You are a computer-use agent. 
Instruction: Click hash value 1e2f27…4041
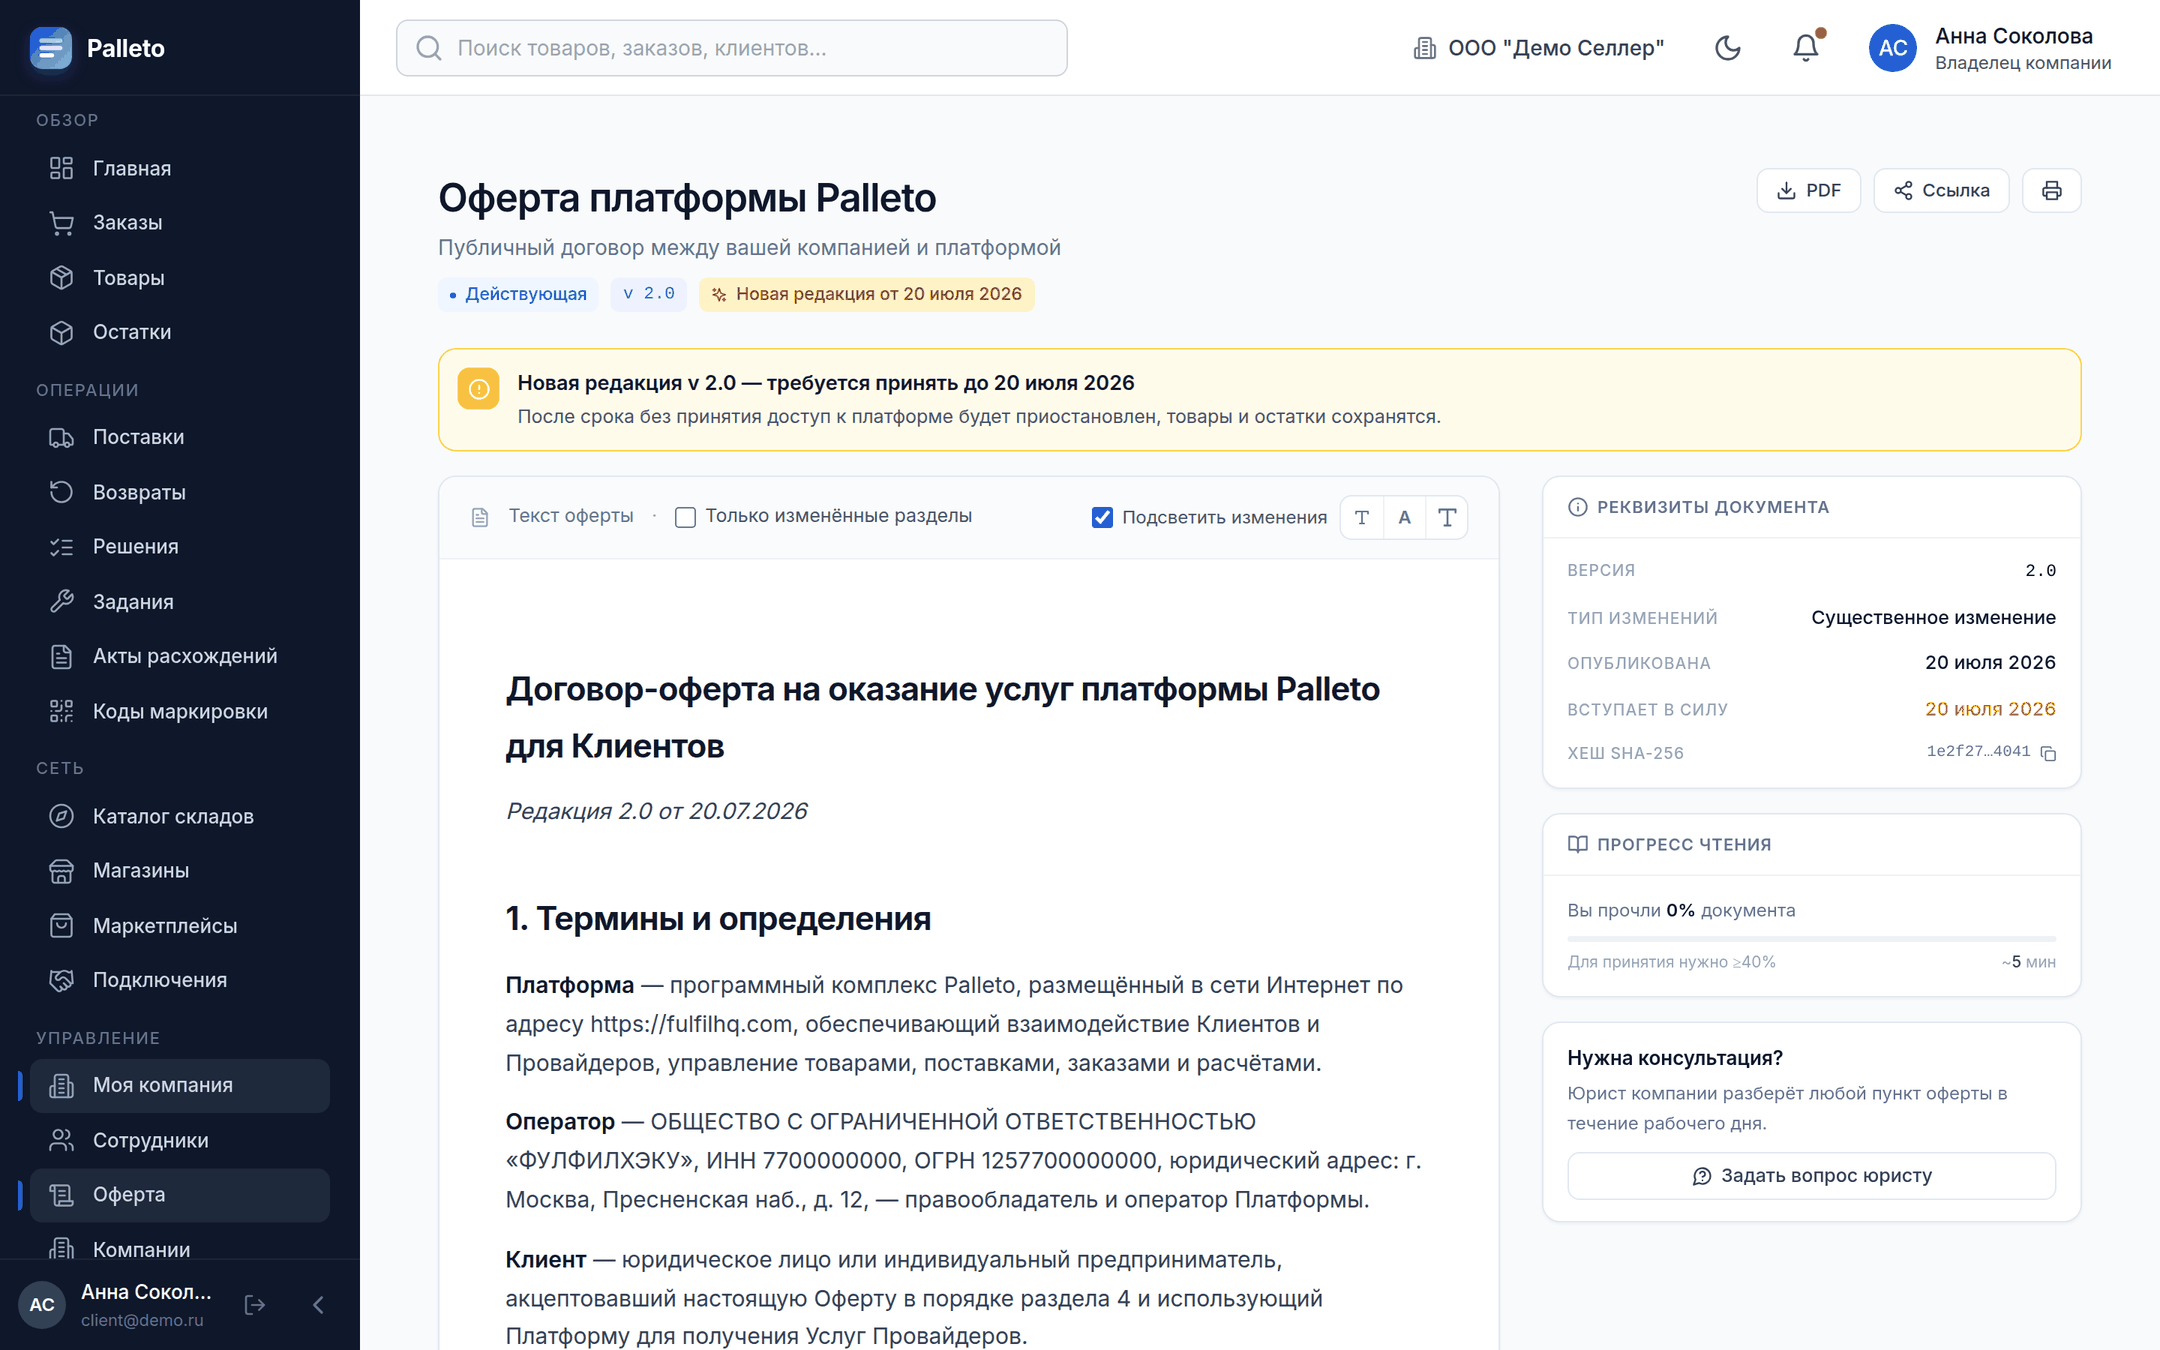[x=1978, y=751]
